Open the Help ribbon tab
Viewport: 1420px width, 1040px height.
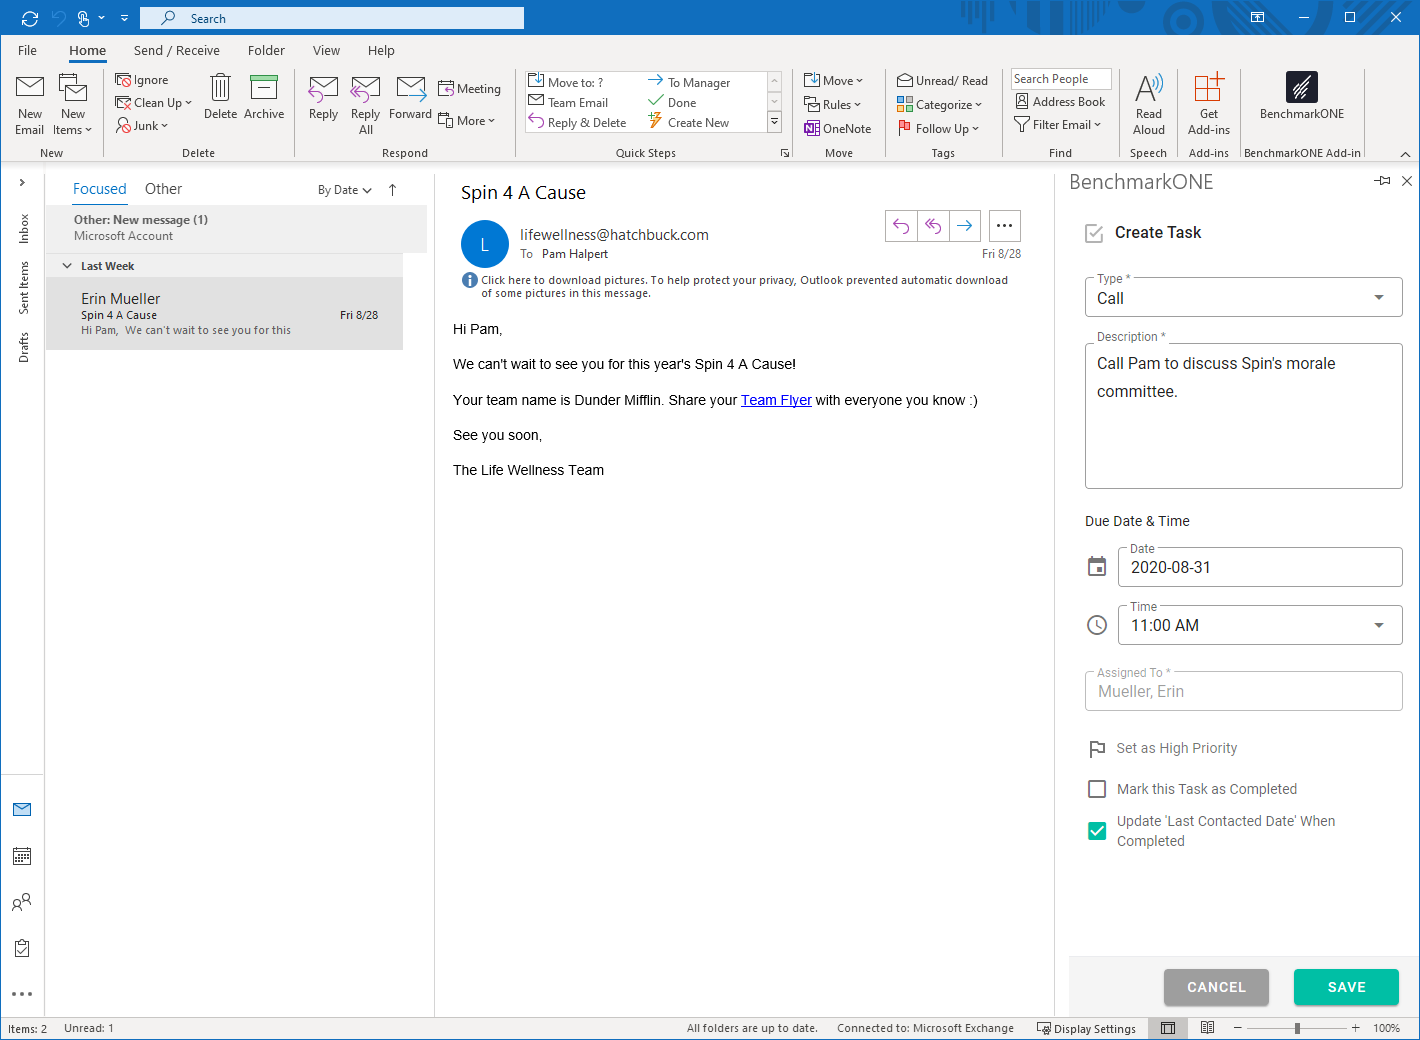coord(381,50)
